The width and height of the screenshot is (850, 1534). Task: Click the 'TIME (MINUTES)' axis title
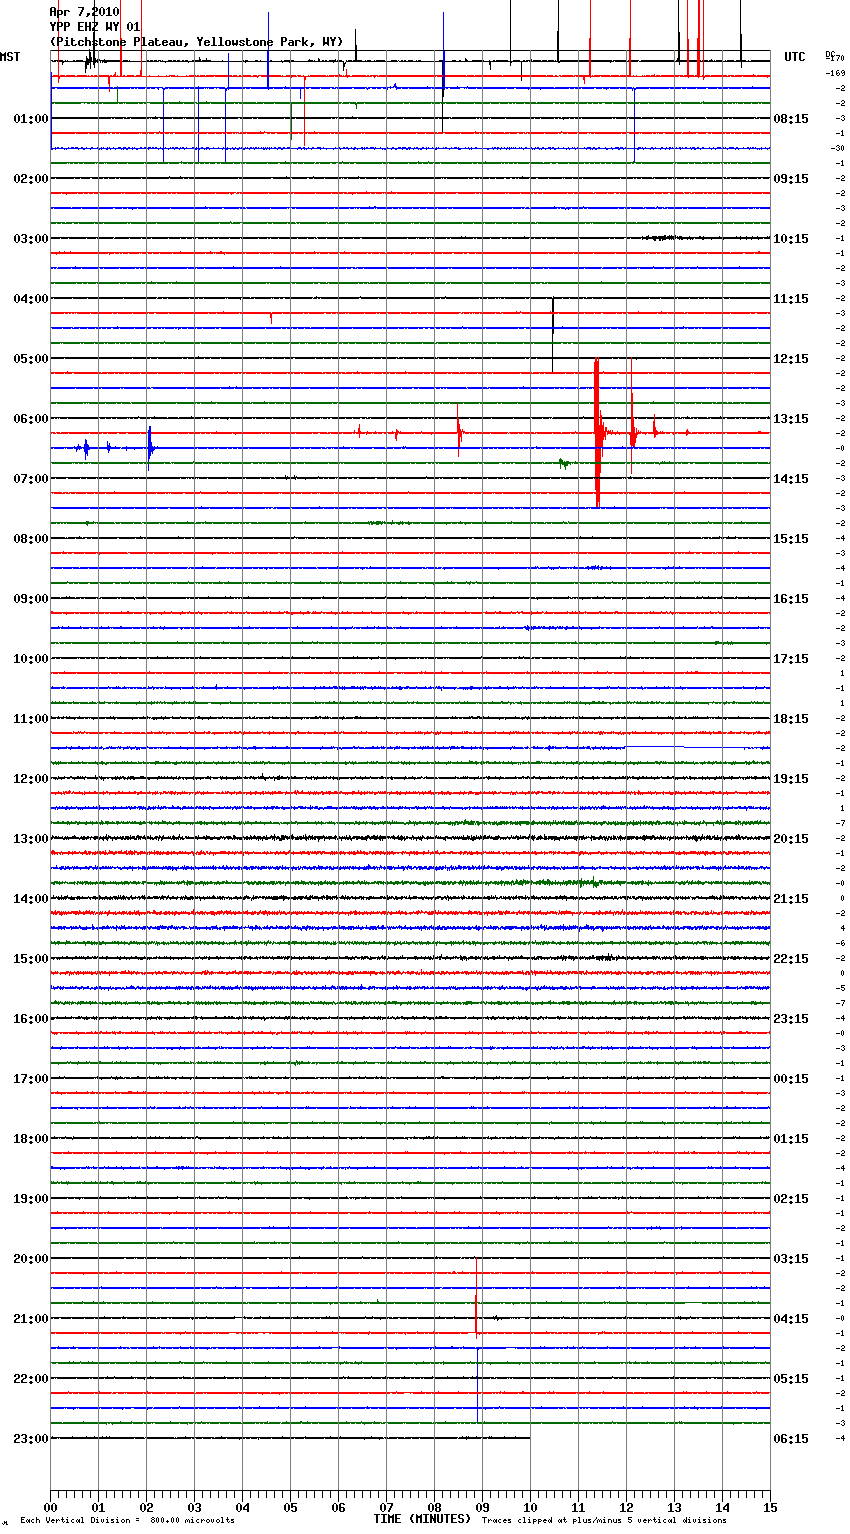pos(422,1519)
